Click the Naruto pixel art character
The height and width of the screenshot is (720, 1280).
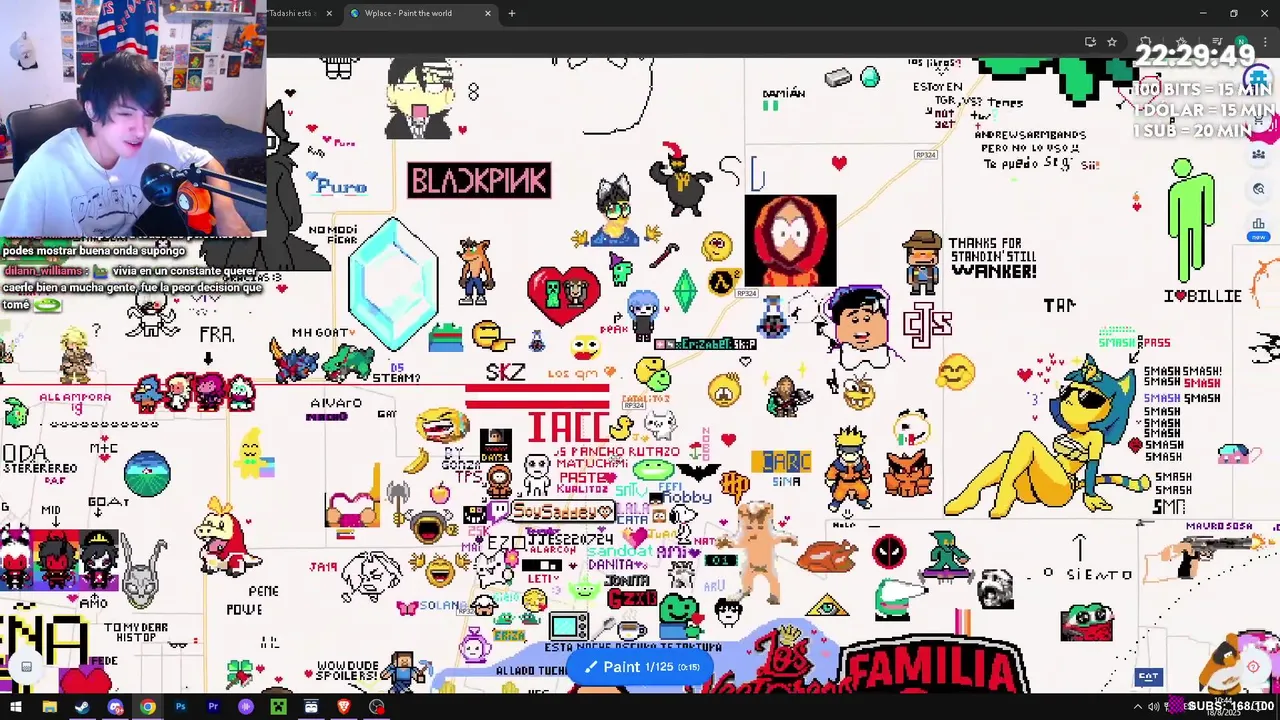click(849, 467)
